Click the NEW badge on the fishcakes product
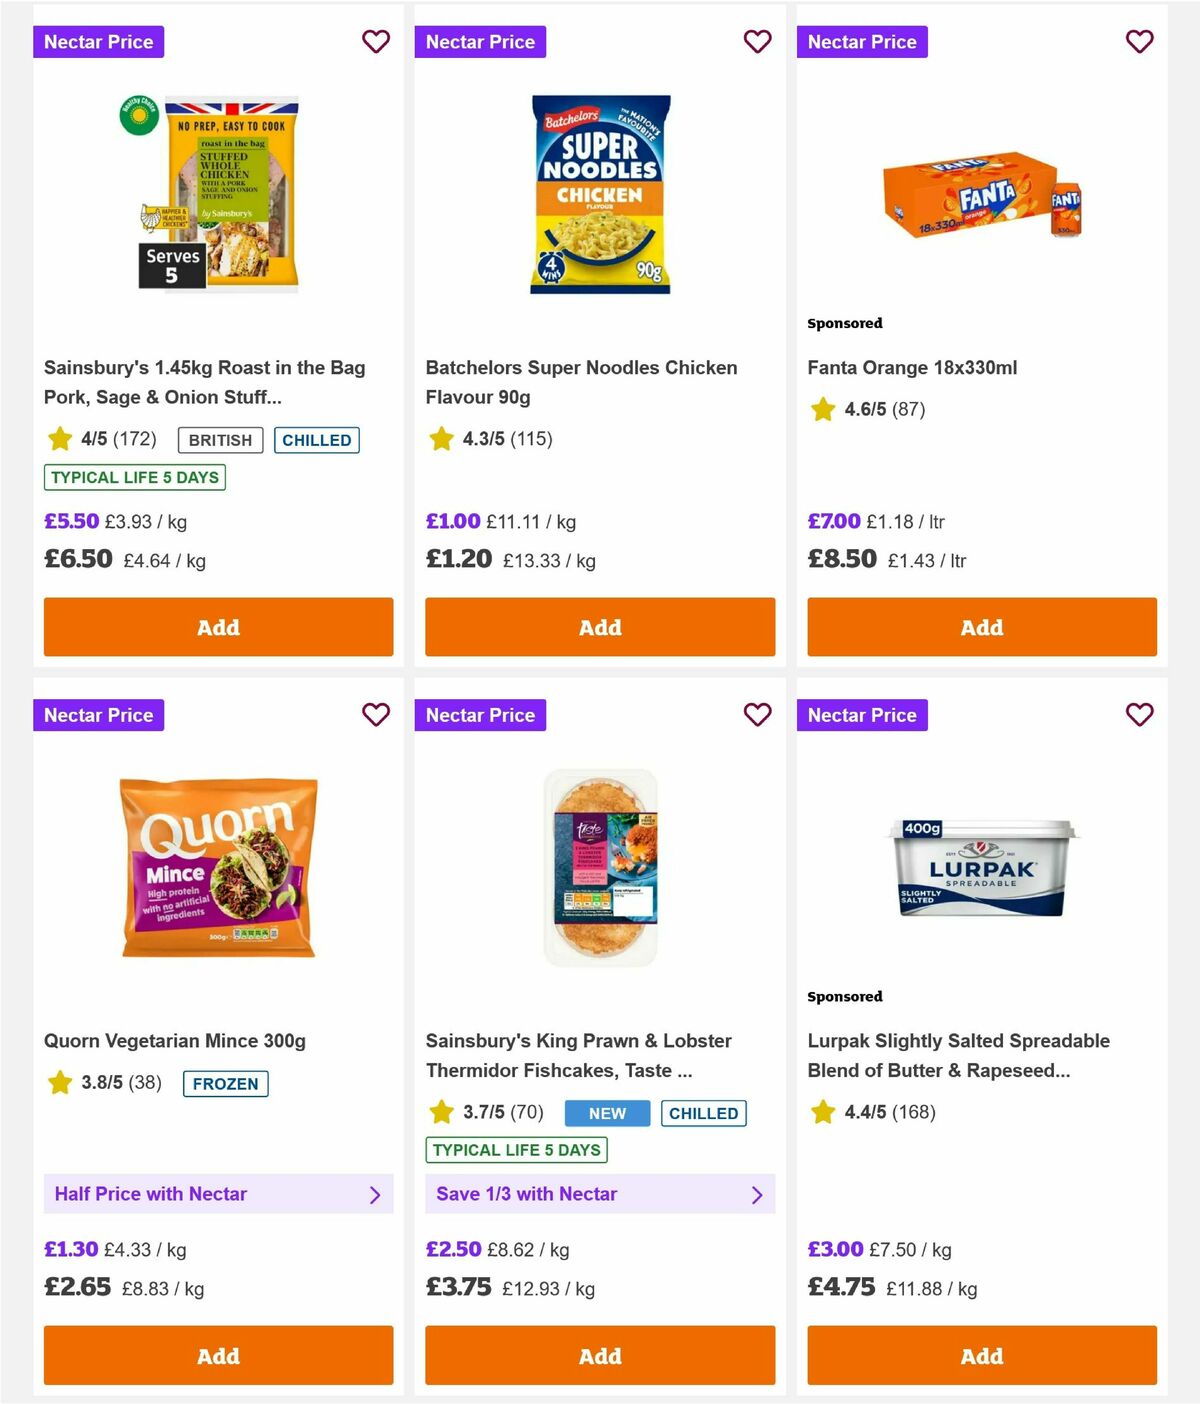Image resolution: width=1200 pixels, height=1404 pixels. (606, 1113)
